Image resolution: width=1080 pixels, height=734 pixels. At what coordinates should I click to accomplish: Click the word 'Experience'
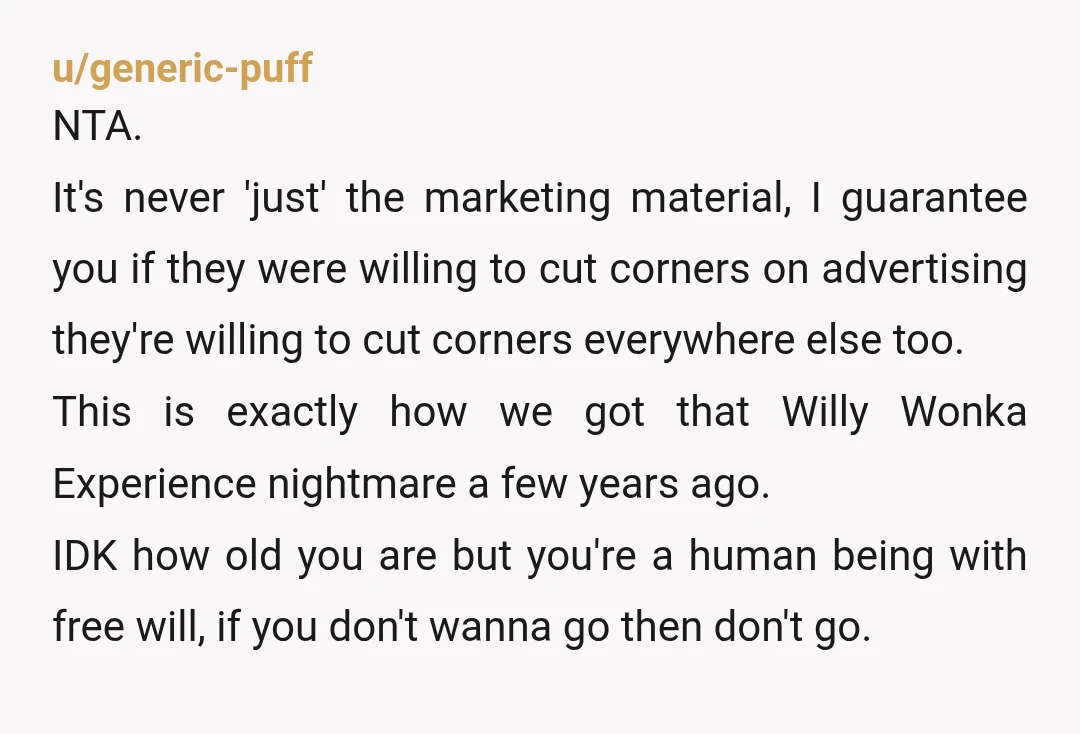click(x=154, y=484)
